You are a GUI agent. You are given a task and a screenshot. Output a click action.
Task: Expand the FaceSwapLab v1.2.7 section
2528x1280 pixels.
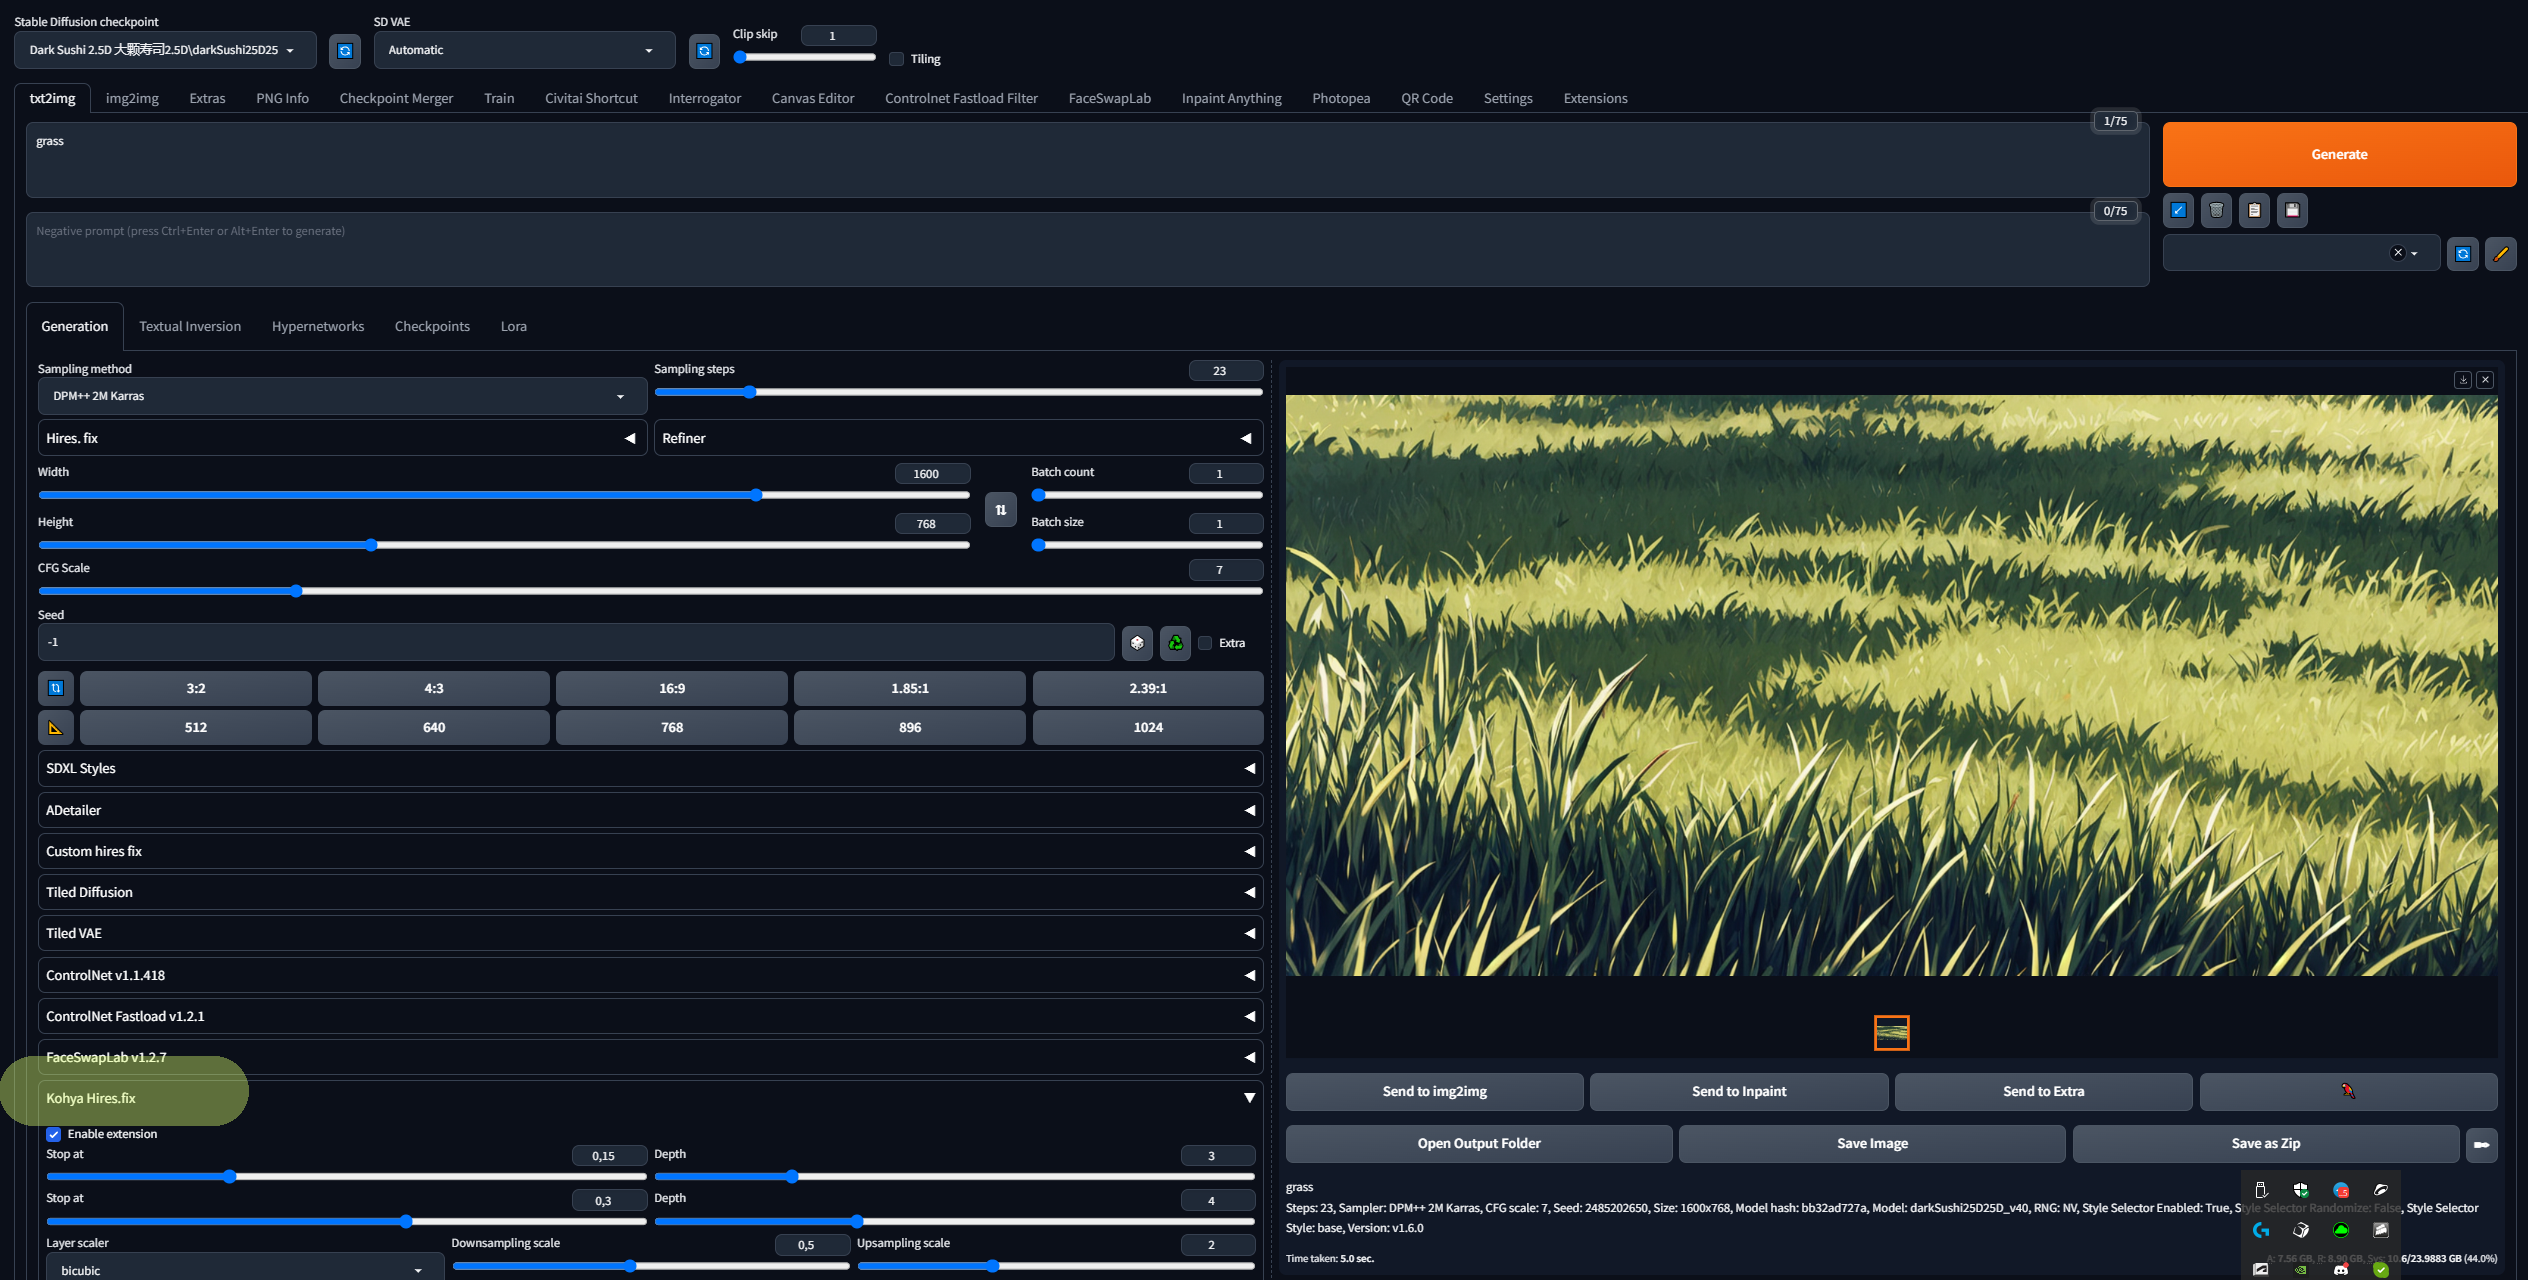coord(650,1057)
